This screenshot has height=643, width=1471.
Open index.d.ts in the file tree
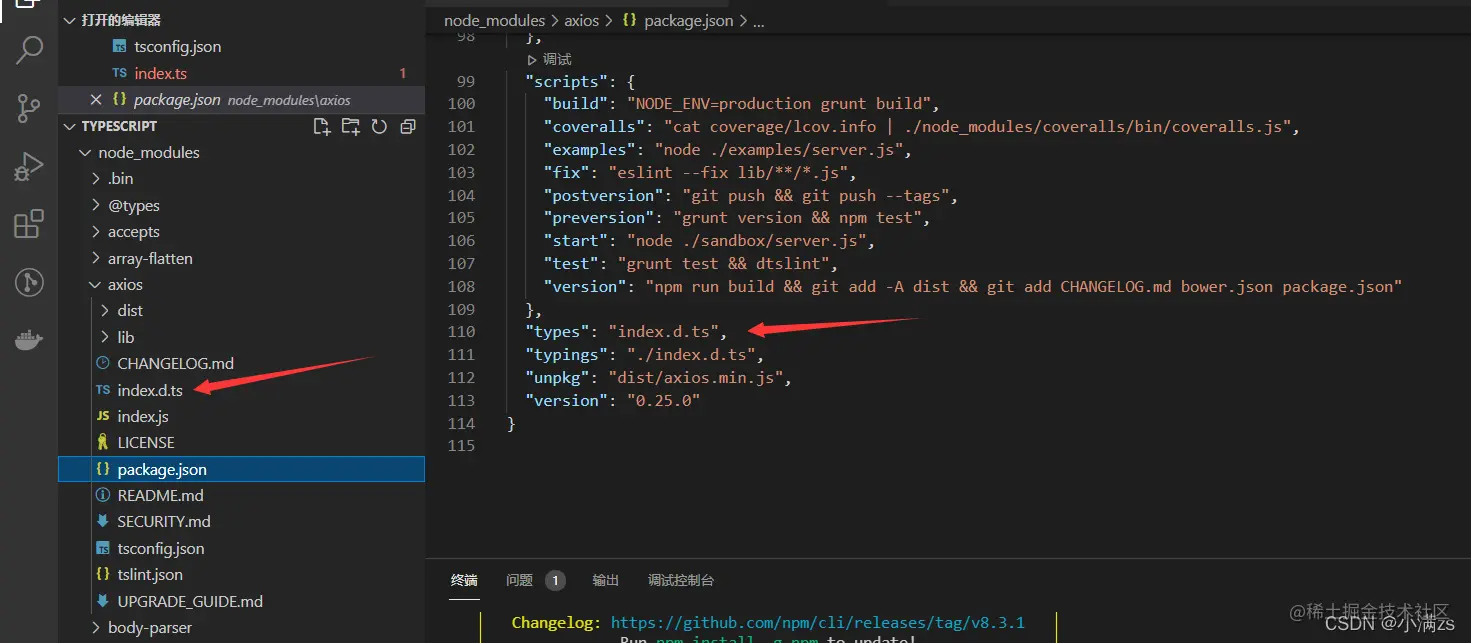point(150,390)
